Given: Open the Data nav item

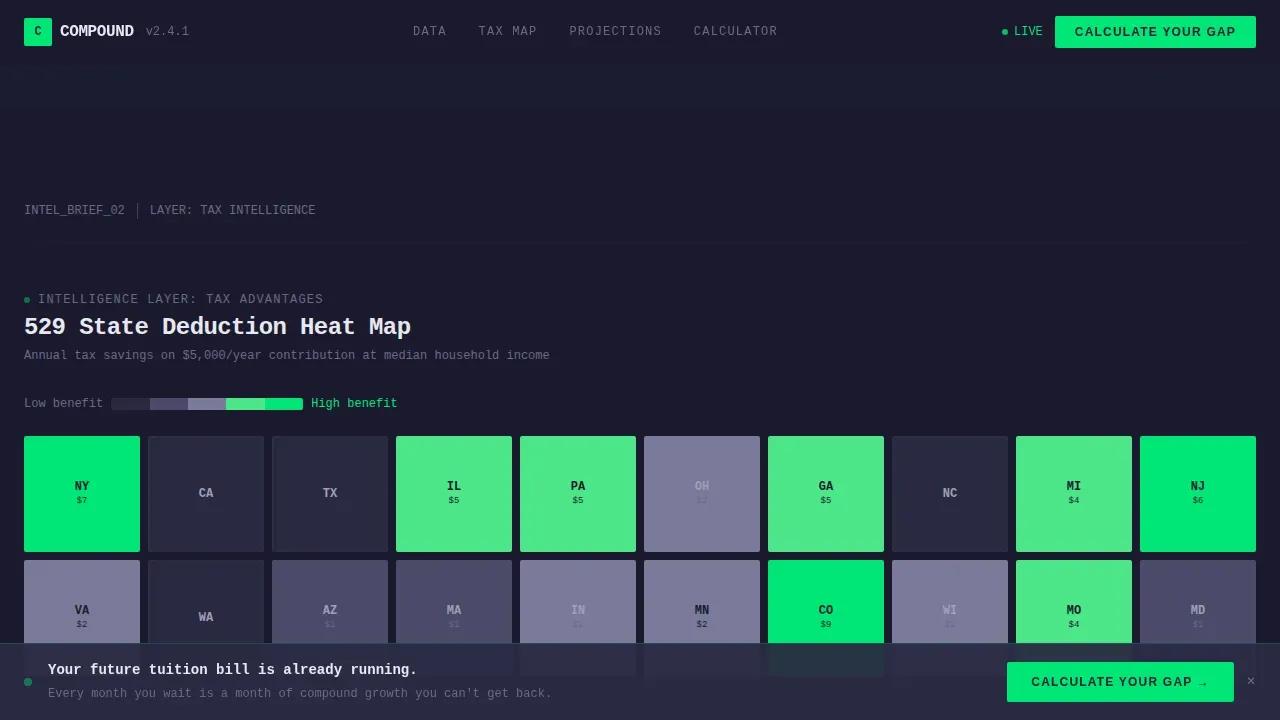Looking at the screenshot, I should (x=430, y=32).
